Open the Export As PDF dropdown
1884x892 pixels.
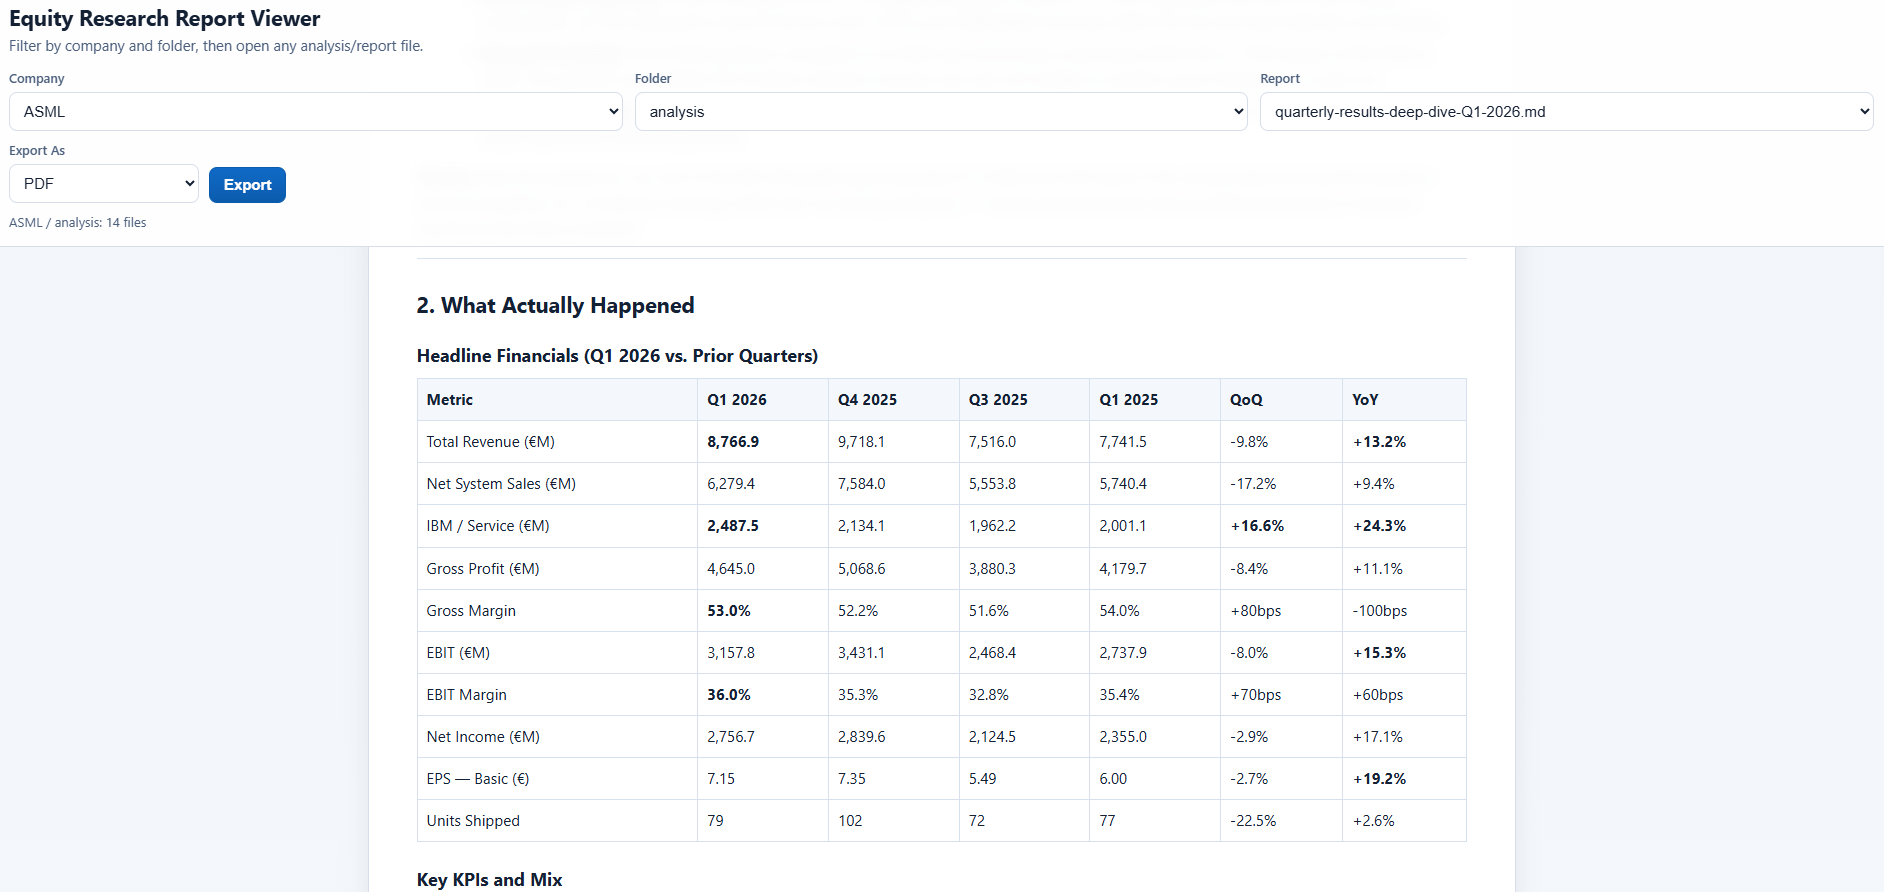[104, 184]
